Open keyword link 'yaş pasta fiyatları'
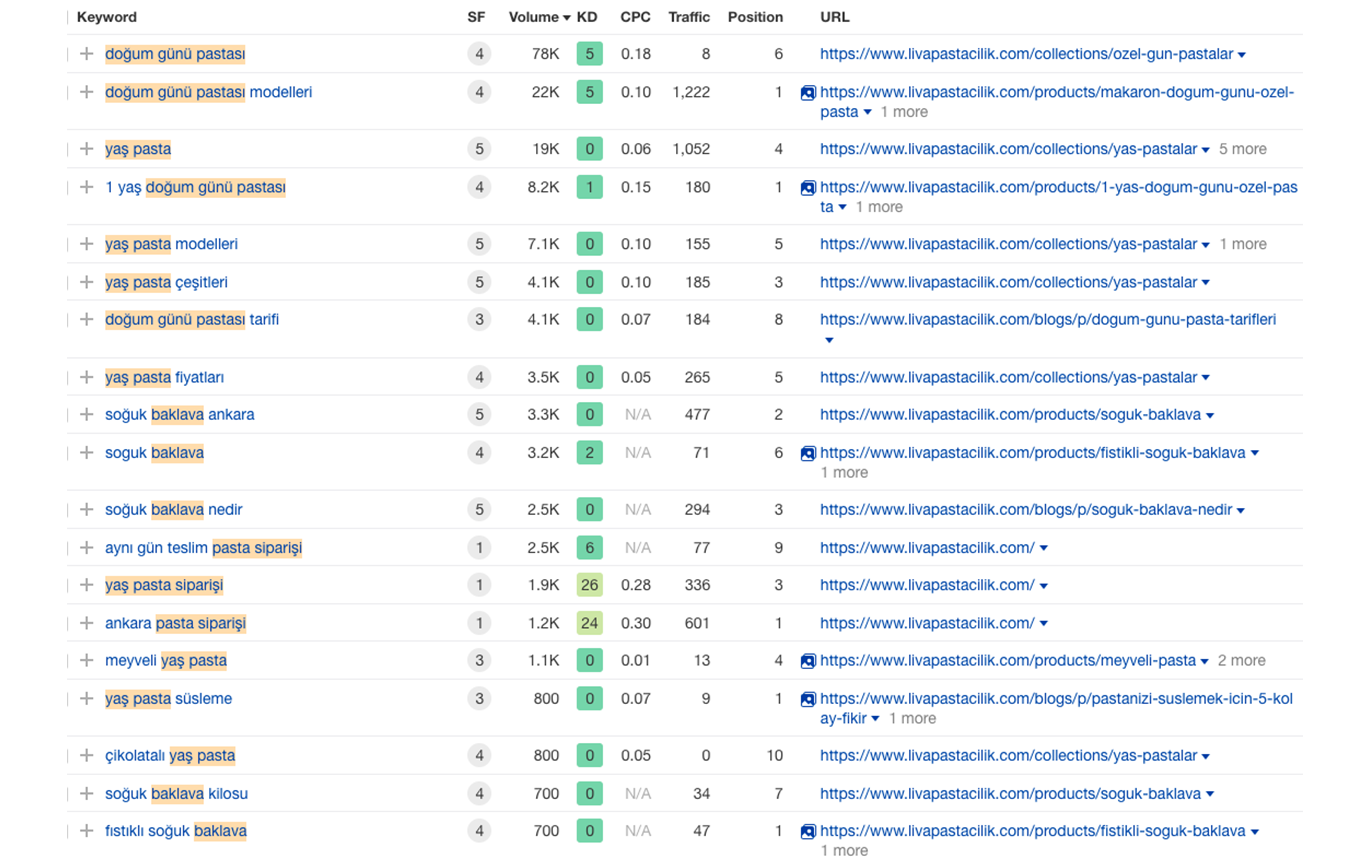Screen dimensions: 1367x867 (164, 377)
